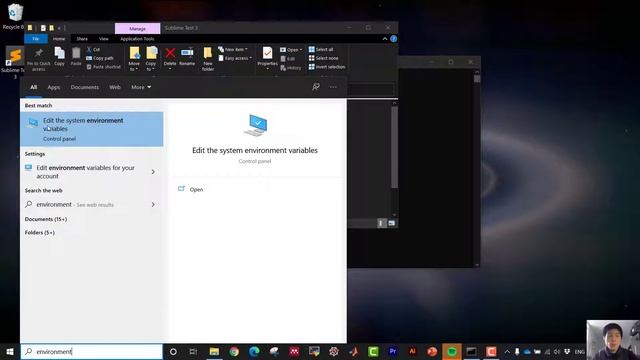The width and height of the screenshot is (640, 360).
Task: Click History in the ribbon
Action: coord(291,67)
